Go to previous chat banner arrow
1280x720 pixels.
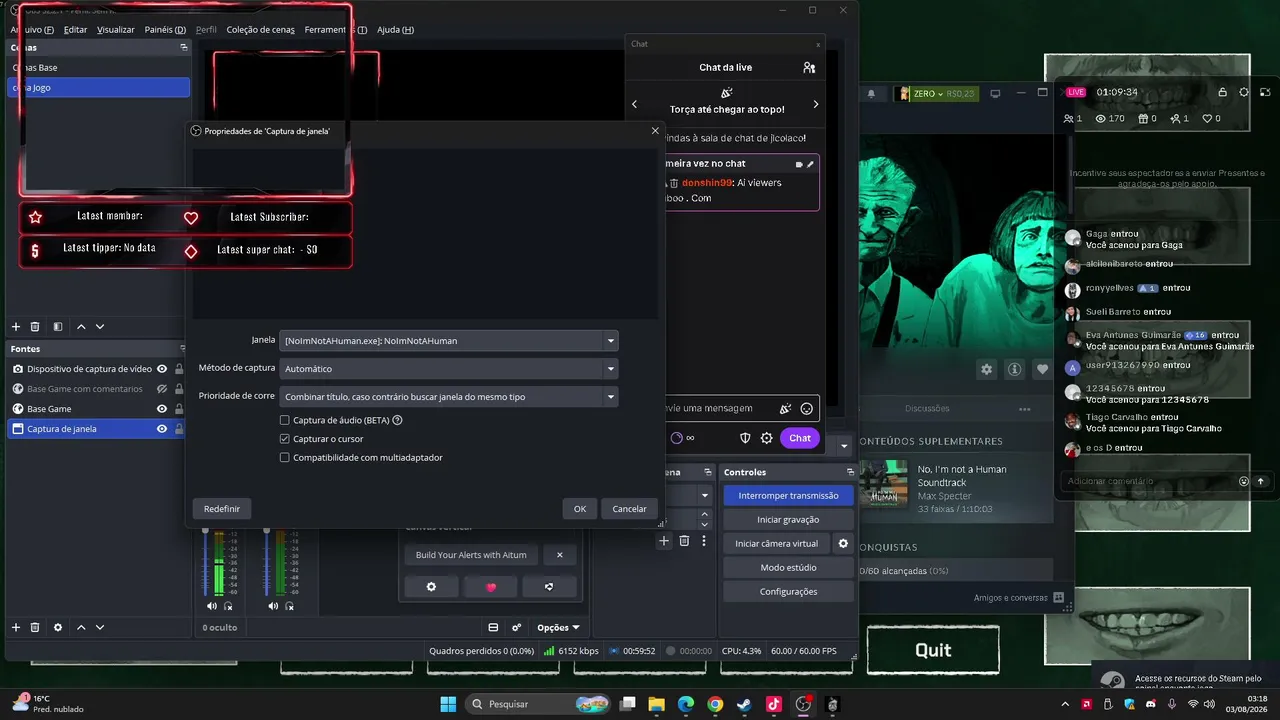coord(634,104)
